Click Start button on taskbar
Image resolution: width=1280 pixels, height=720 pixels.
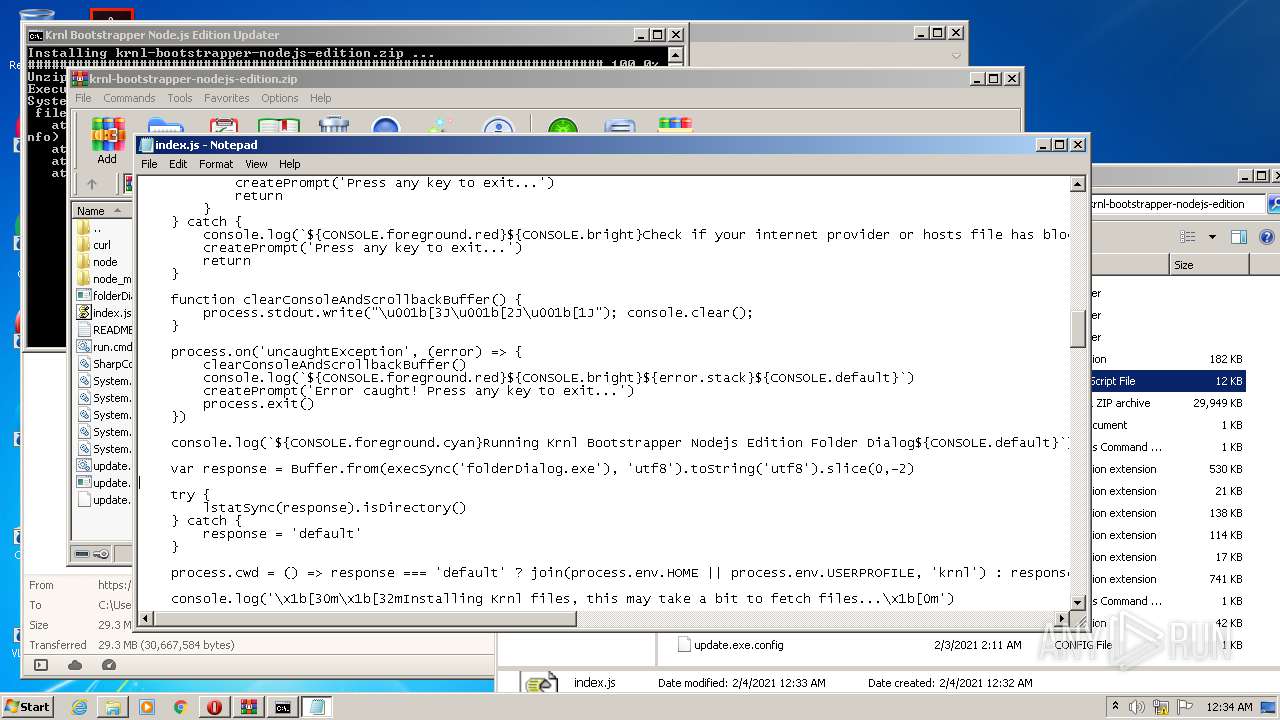point(28,707)
